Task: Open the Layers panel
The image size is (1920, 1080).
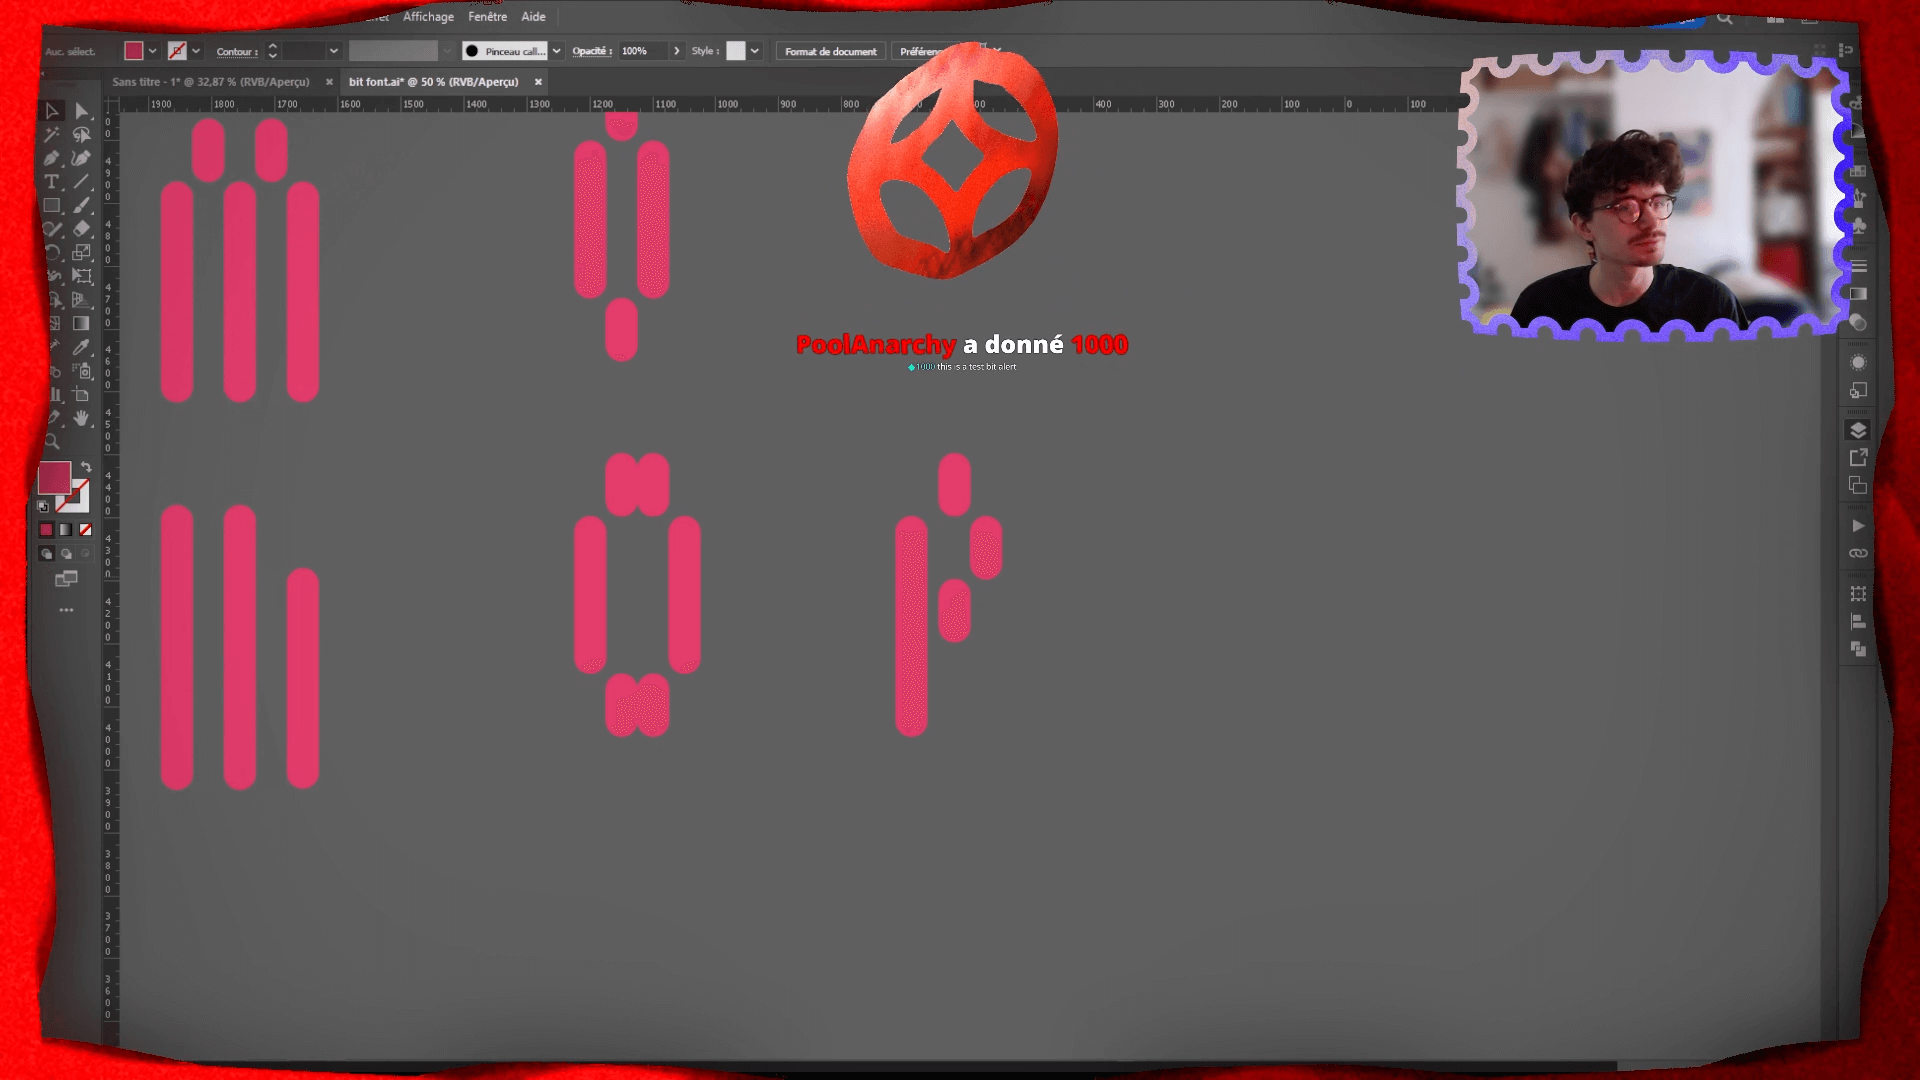Action: click(x=1858, y=430)
